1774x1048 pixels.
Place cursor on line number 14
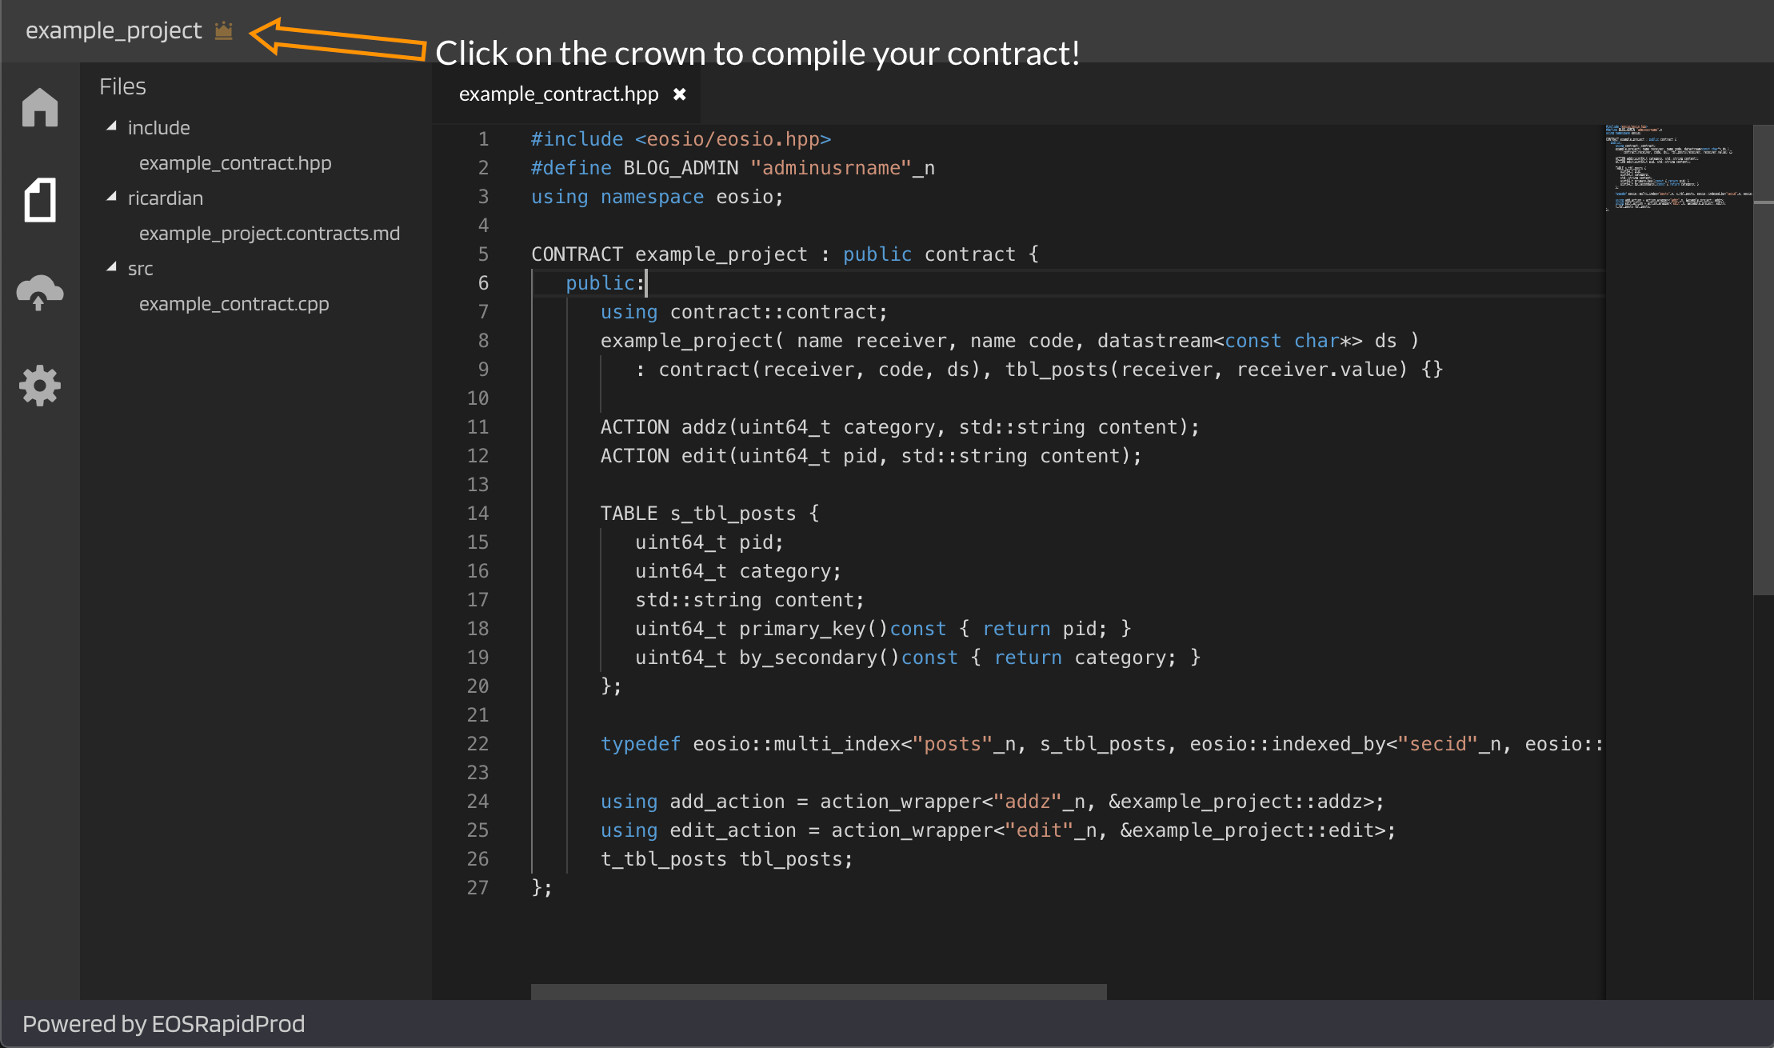pyautogui.click(x=478, y=513)
